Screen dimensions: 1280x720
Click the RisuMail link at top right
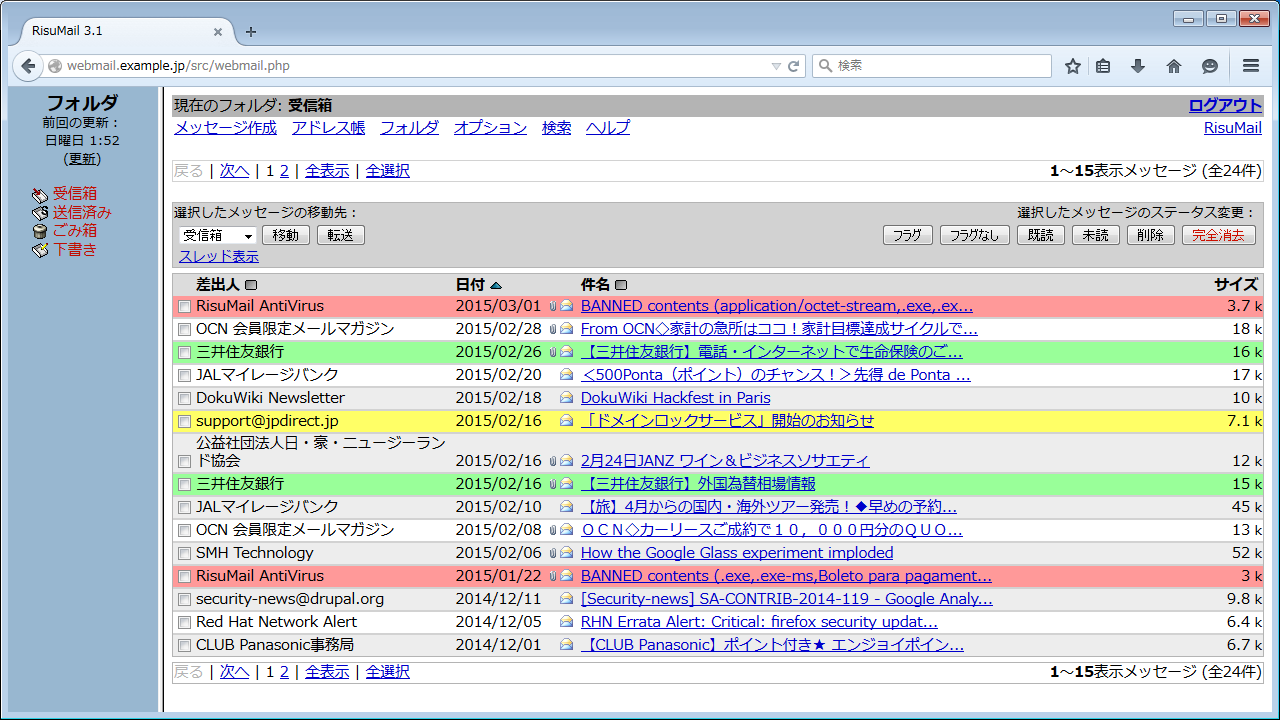(1233, 128)
